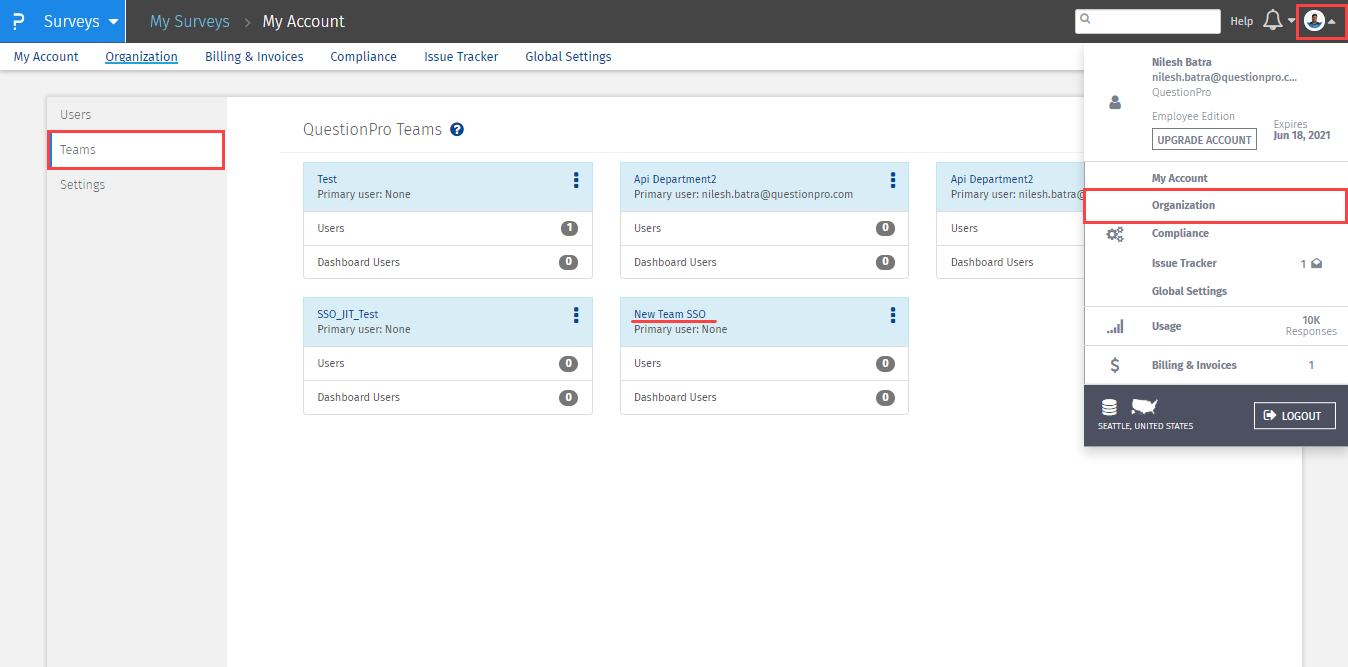This screenshot has width=1348, height=667.
Task: Open the New Team SSO team link
Action: click(x=669, y=314)
